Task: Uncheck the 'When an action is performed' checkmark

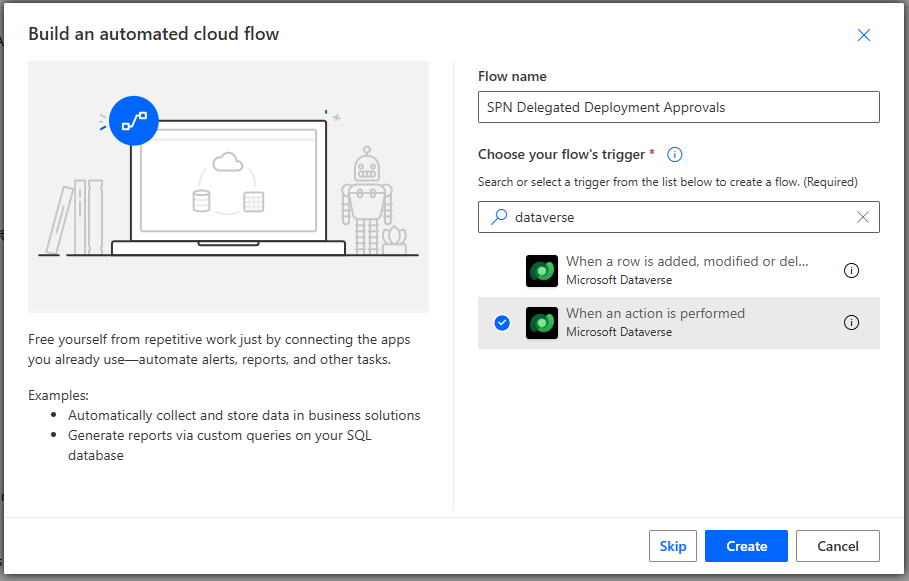Action: 502,322
